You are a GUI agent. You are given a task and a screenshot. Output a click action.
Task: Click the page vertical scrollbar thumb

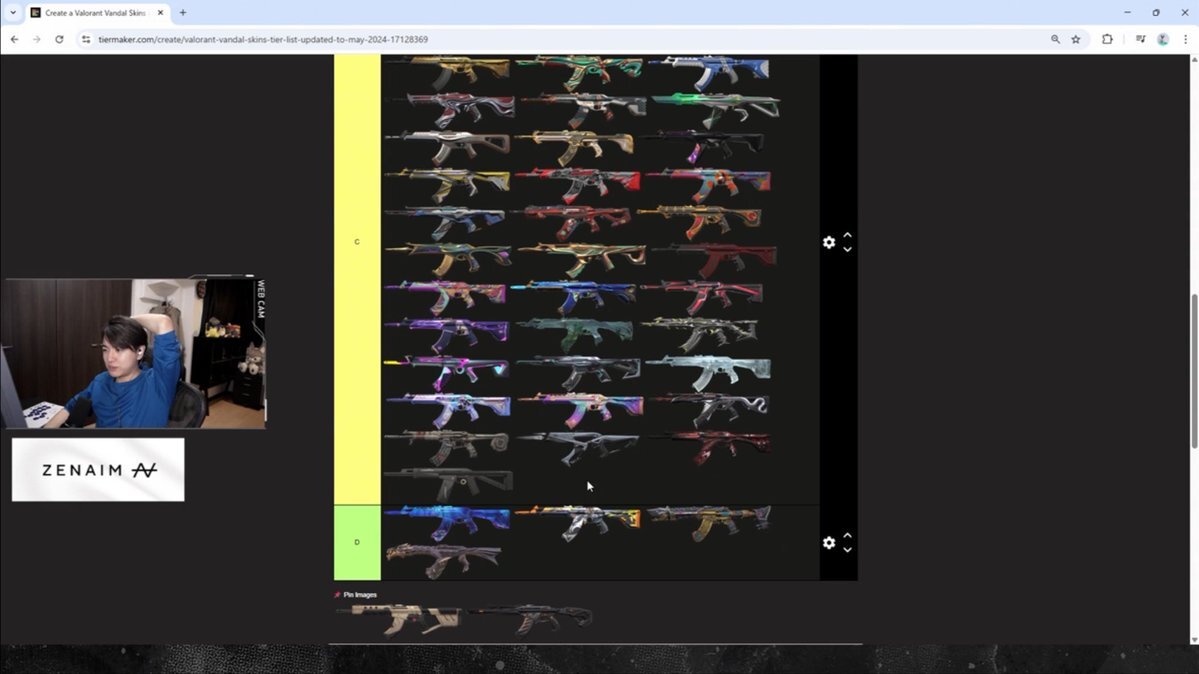pyautogui.click(x=1194, y=371)
